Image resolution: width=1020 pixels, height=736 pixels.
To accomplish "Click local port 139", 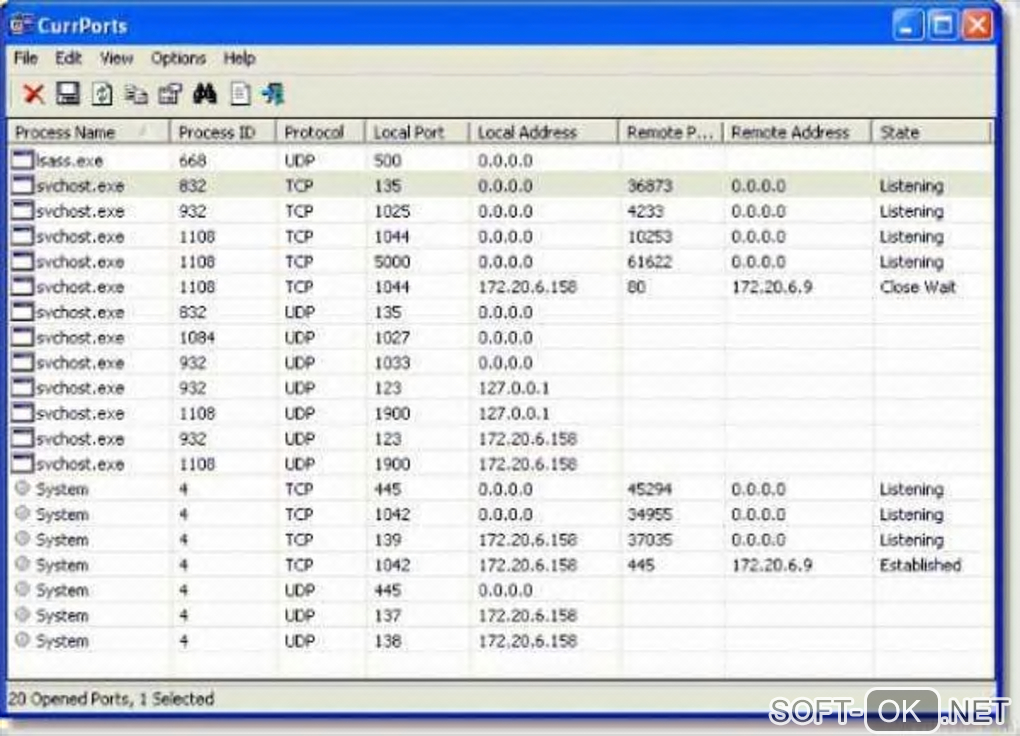I will (388, 539).
